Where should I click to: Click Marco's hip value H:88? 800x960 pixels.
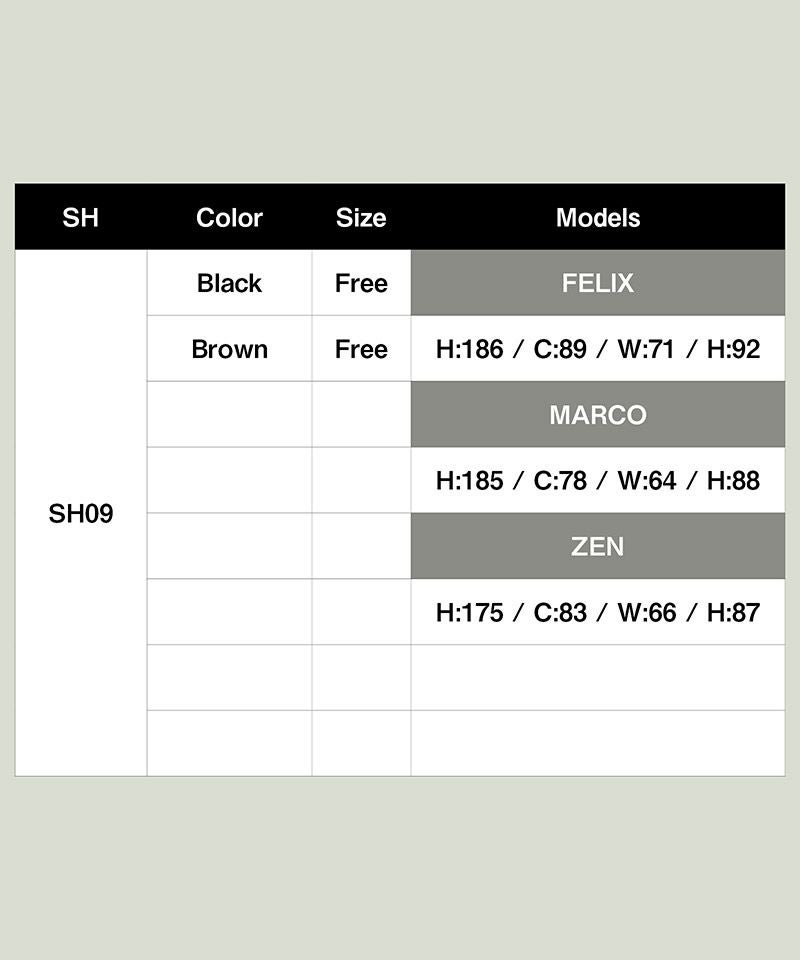[x=733, y=481]
